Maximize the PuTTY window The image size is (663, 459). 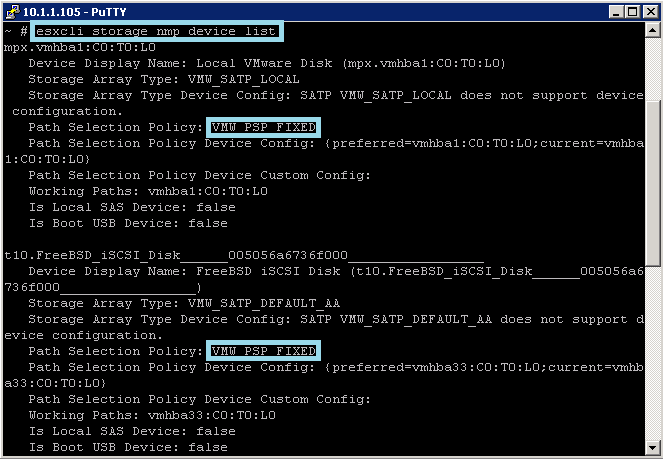tap(633, 12)
